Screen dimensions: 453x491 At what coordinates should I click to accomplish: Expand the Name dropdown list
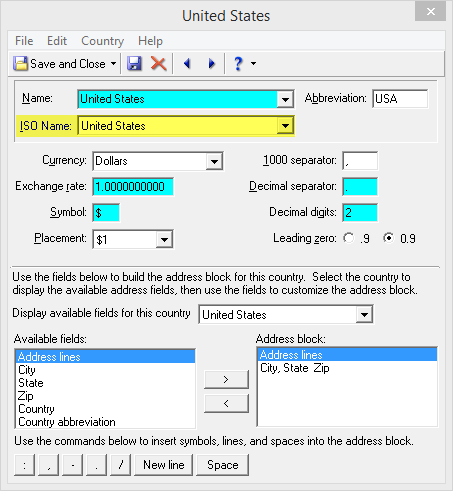[x=285, y=99]
